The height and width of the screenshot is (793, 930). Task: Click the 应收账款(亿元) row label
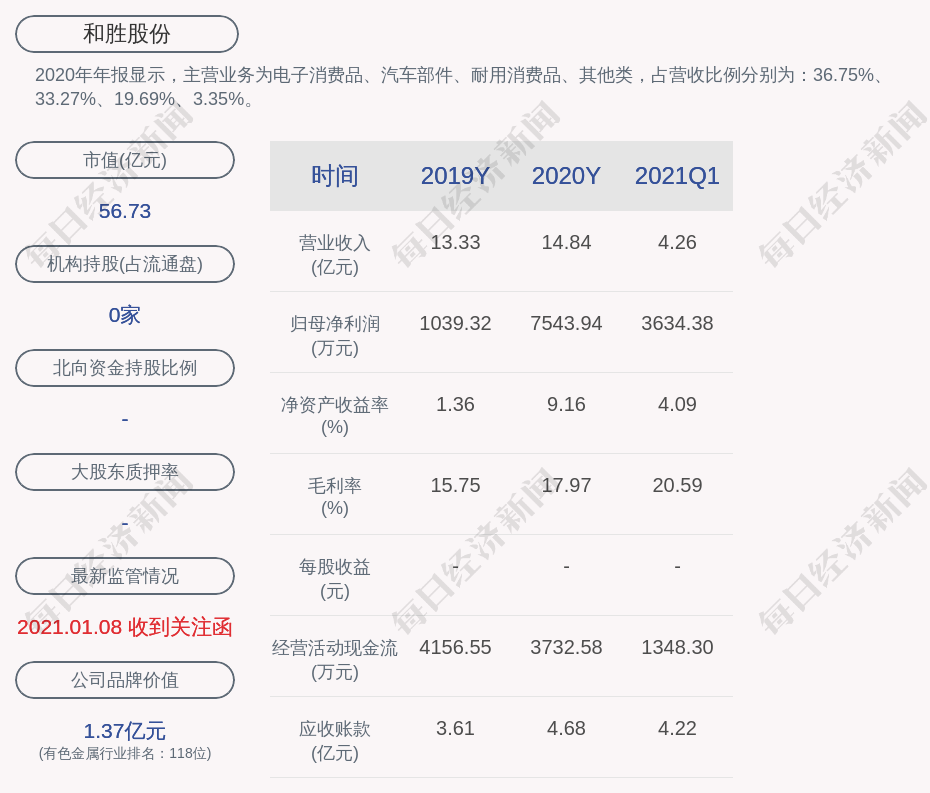click(335, 740)
